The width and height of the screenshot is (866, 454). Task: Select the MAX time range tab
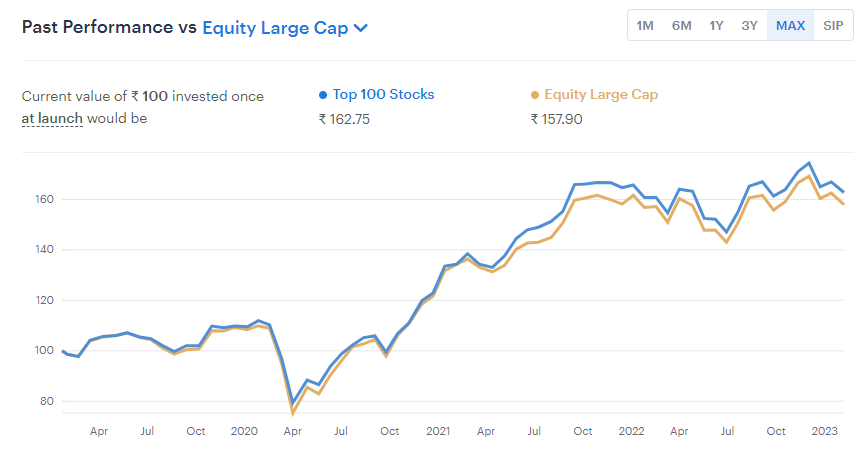pyautogui.click(x=790, y=25)
